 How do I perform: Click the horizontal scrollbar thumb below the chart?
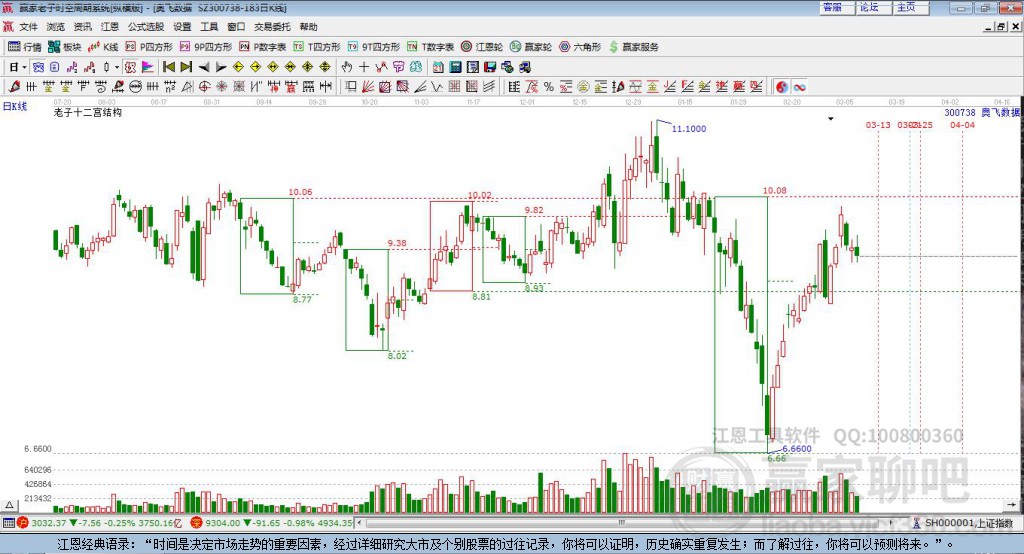(620, 523)
